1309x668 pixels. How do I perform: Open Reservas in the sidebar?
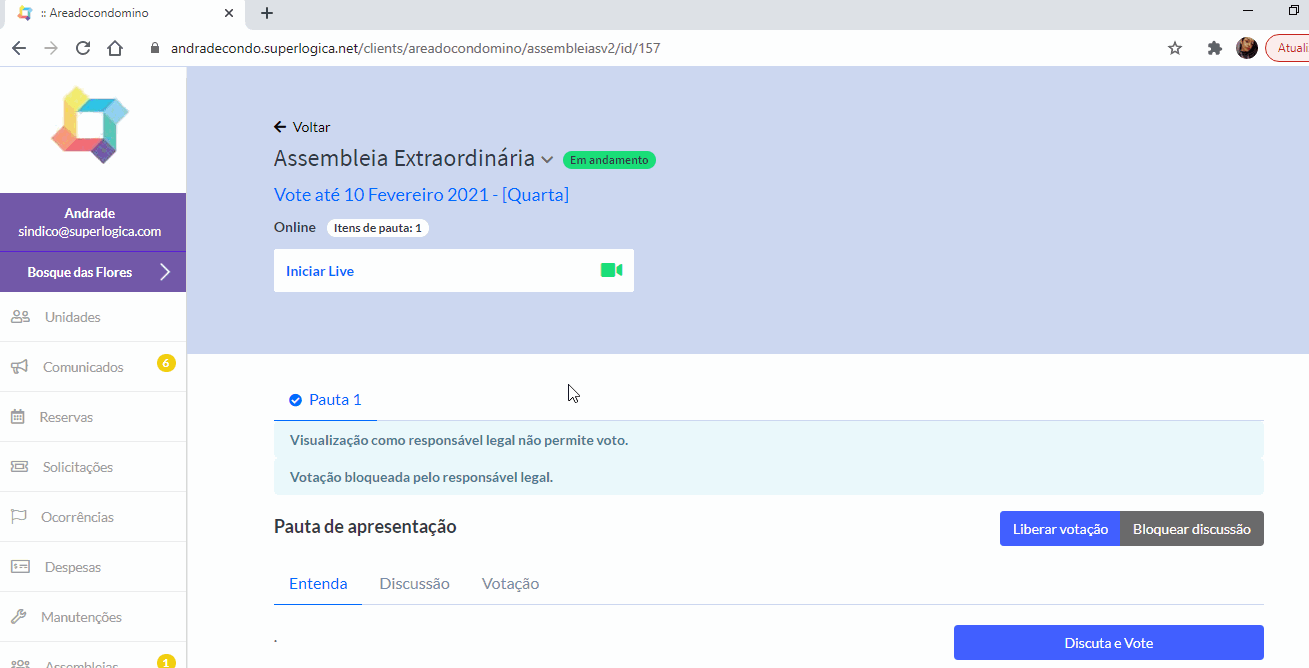point(93,417)
